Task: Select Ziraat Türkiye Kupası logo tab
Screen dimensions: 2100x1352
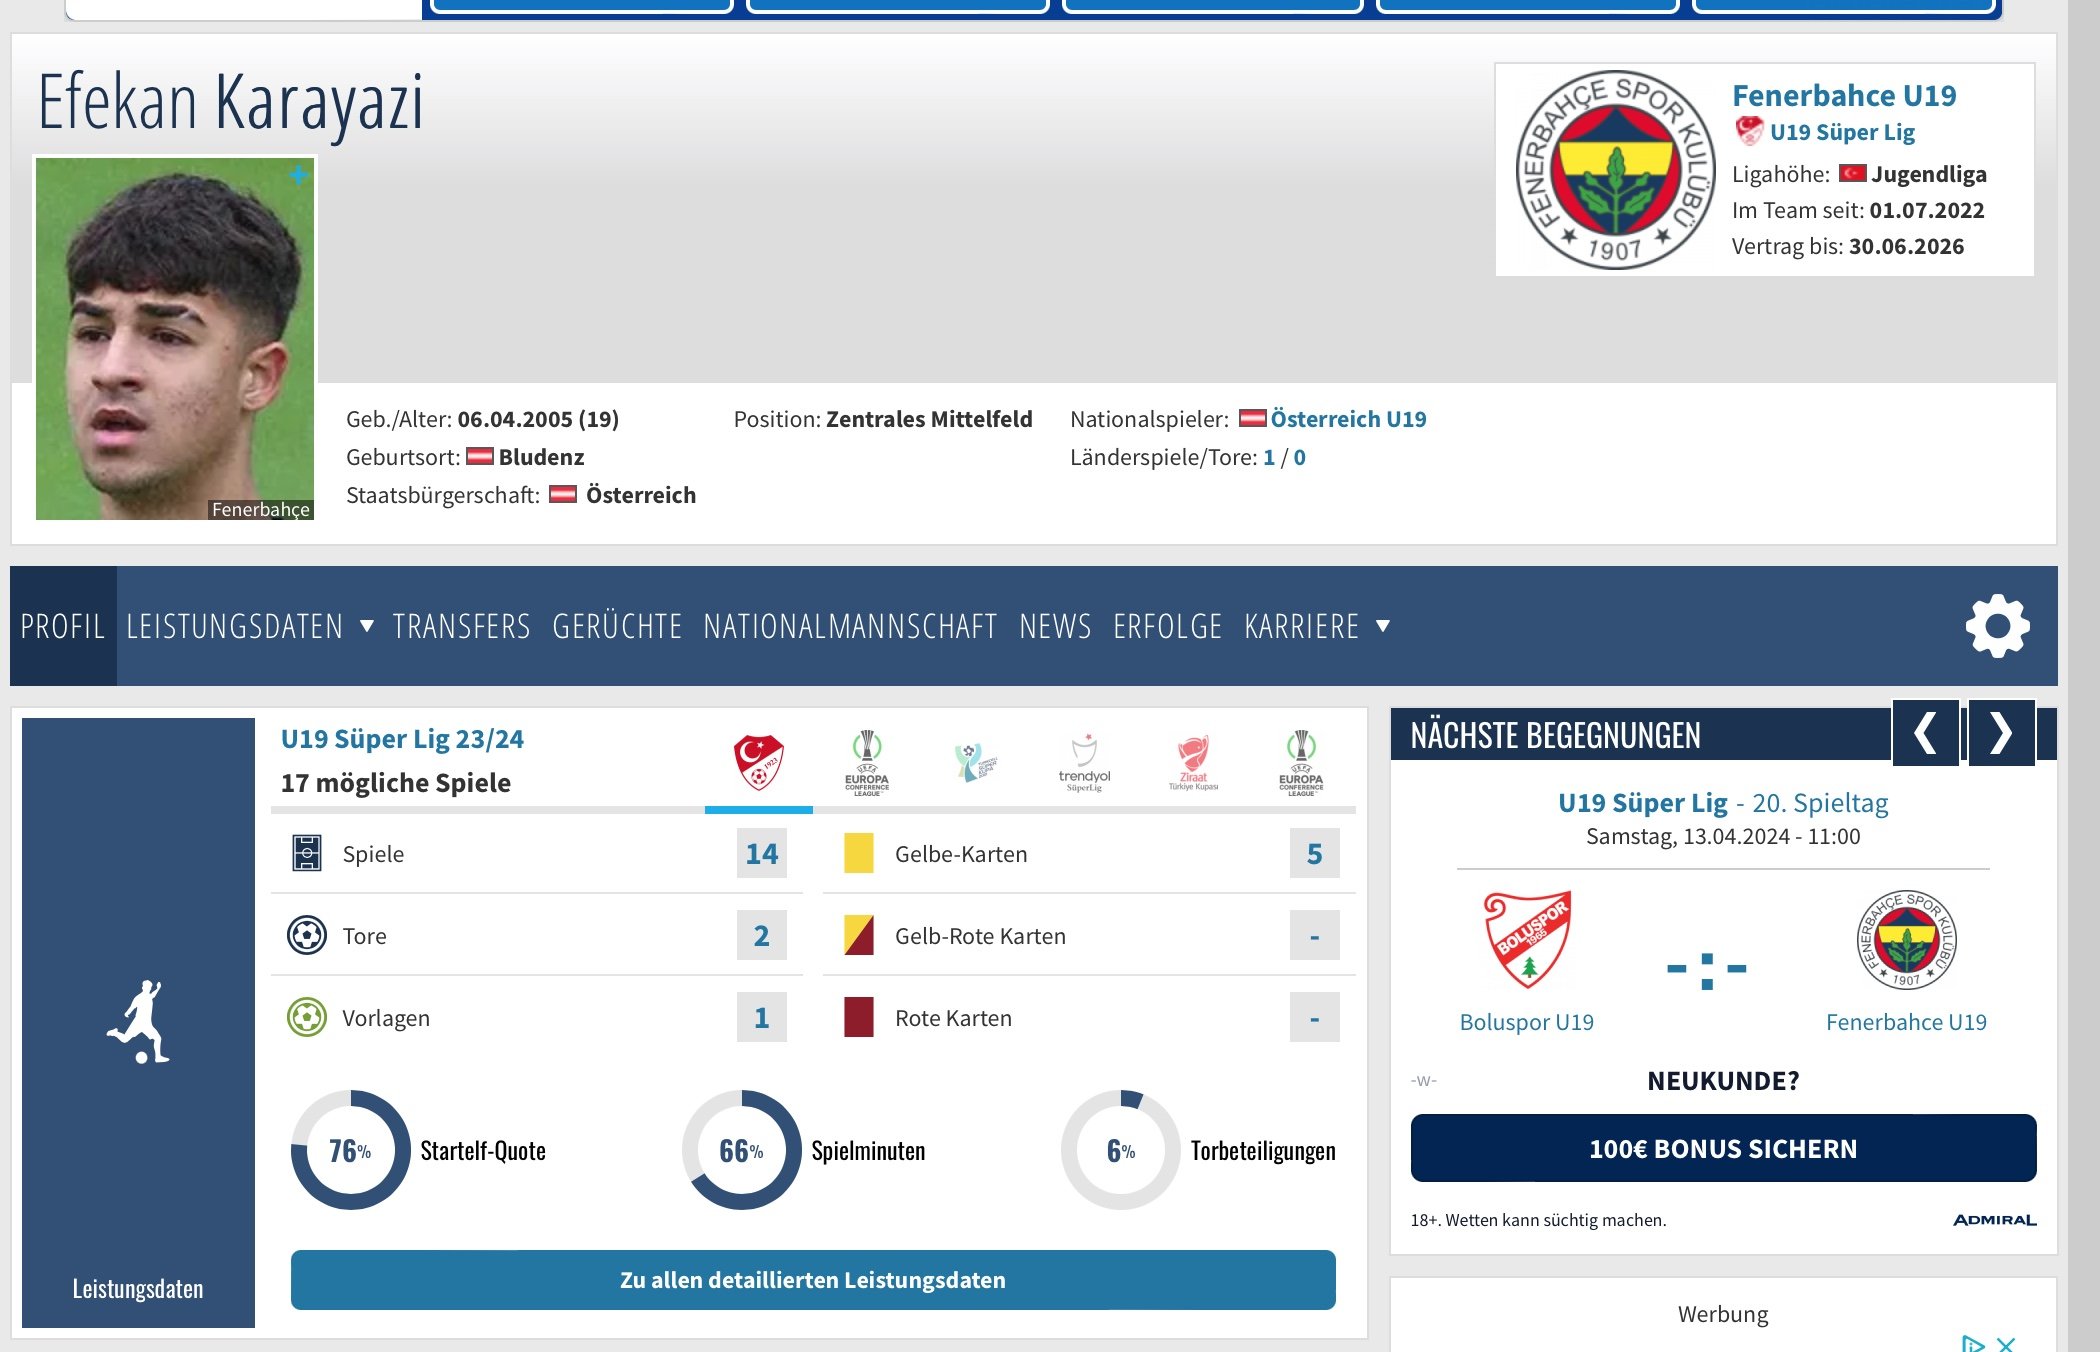Action: pyautogui.click(x=1193, y=763)
